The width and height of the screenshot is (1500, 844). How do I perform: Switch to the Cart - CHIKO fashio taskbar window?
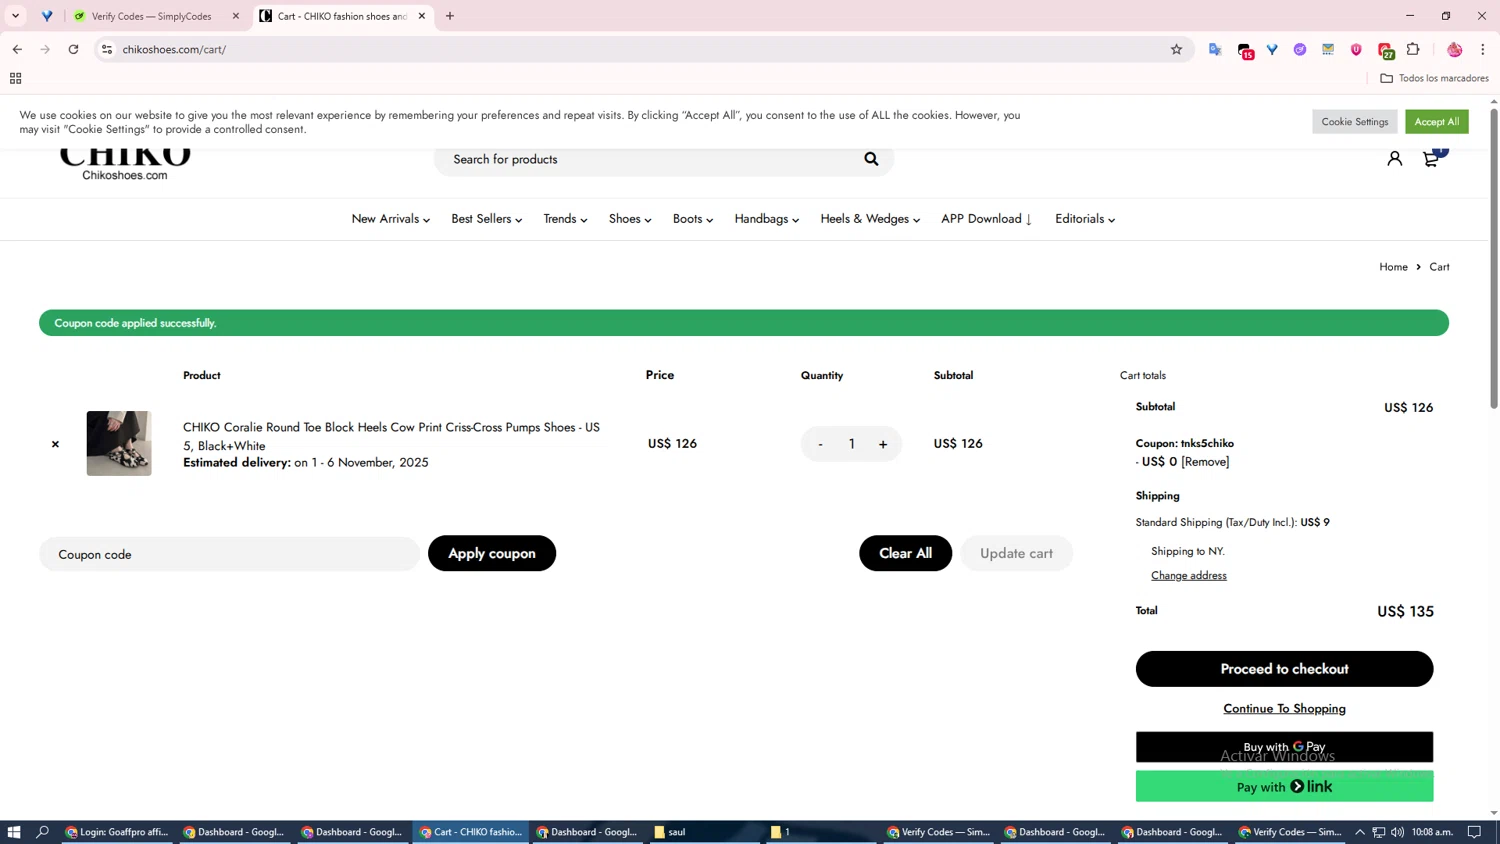(x=470, y=832)
